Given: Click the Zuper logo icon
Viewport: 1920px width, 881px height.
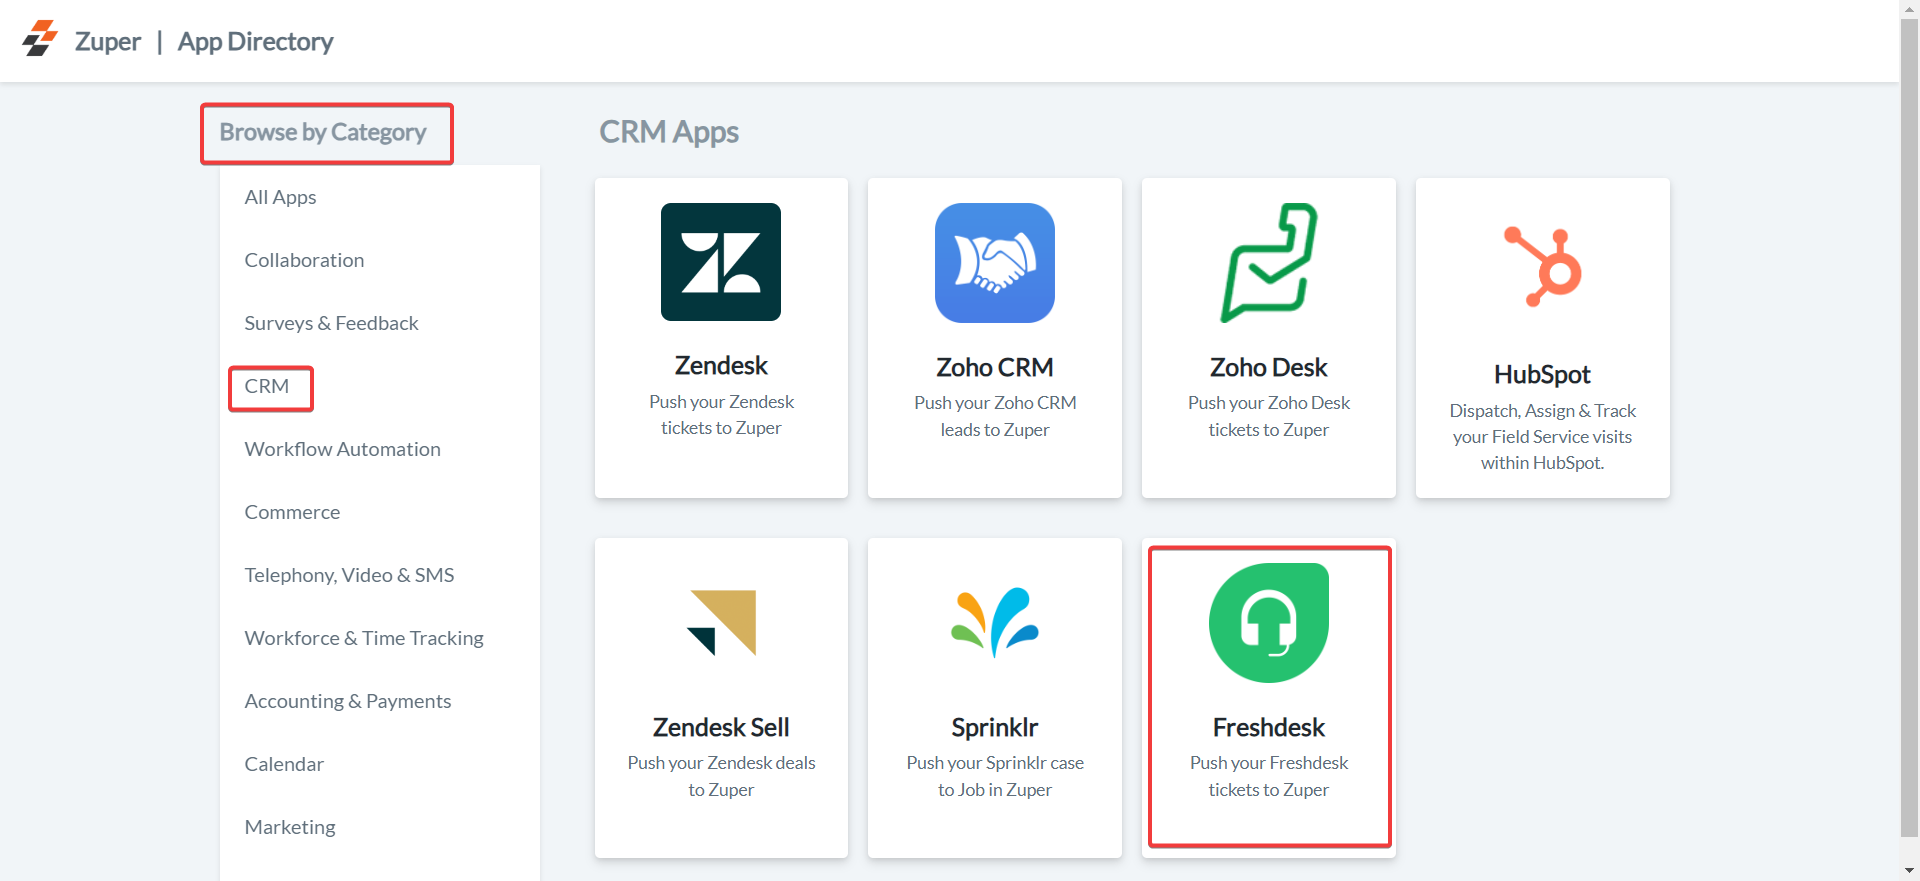Looking at the screenshot, I should coord(40,40).
